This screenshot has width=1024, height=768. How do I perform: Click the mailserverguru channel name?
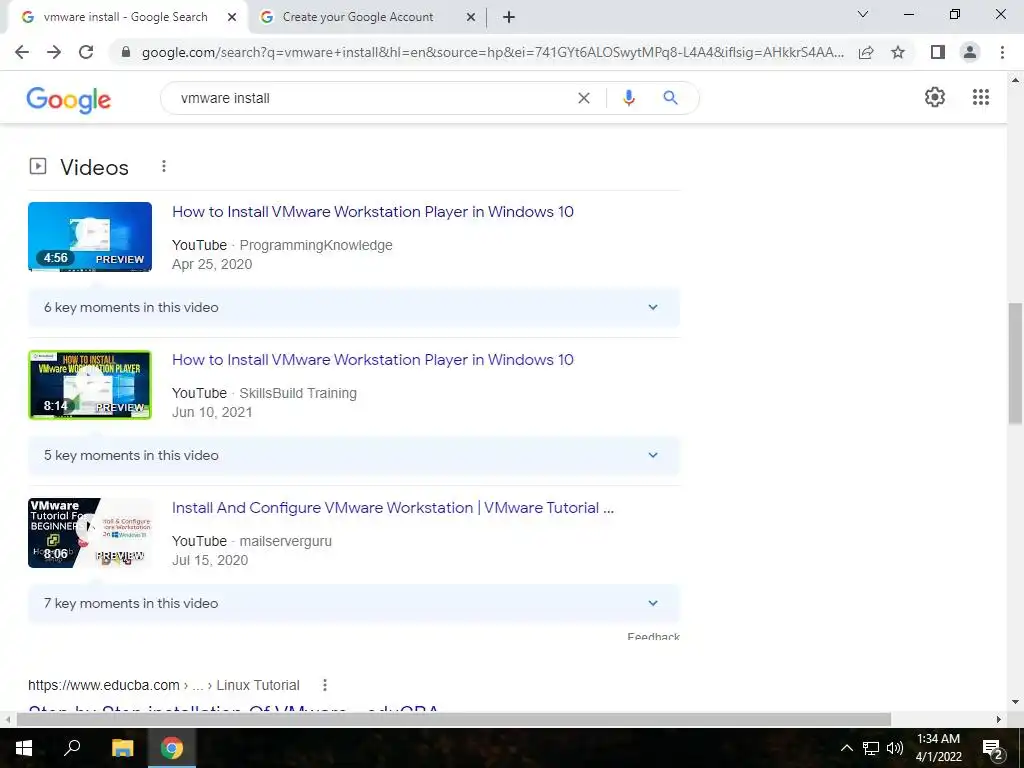(x=285, y=541)
